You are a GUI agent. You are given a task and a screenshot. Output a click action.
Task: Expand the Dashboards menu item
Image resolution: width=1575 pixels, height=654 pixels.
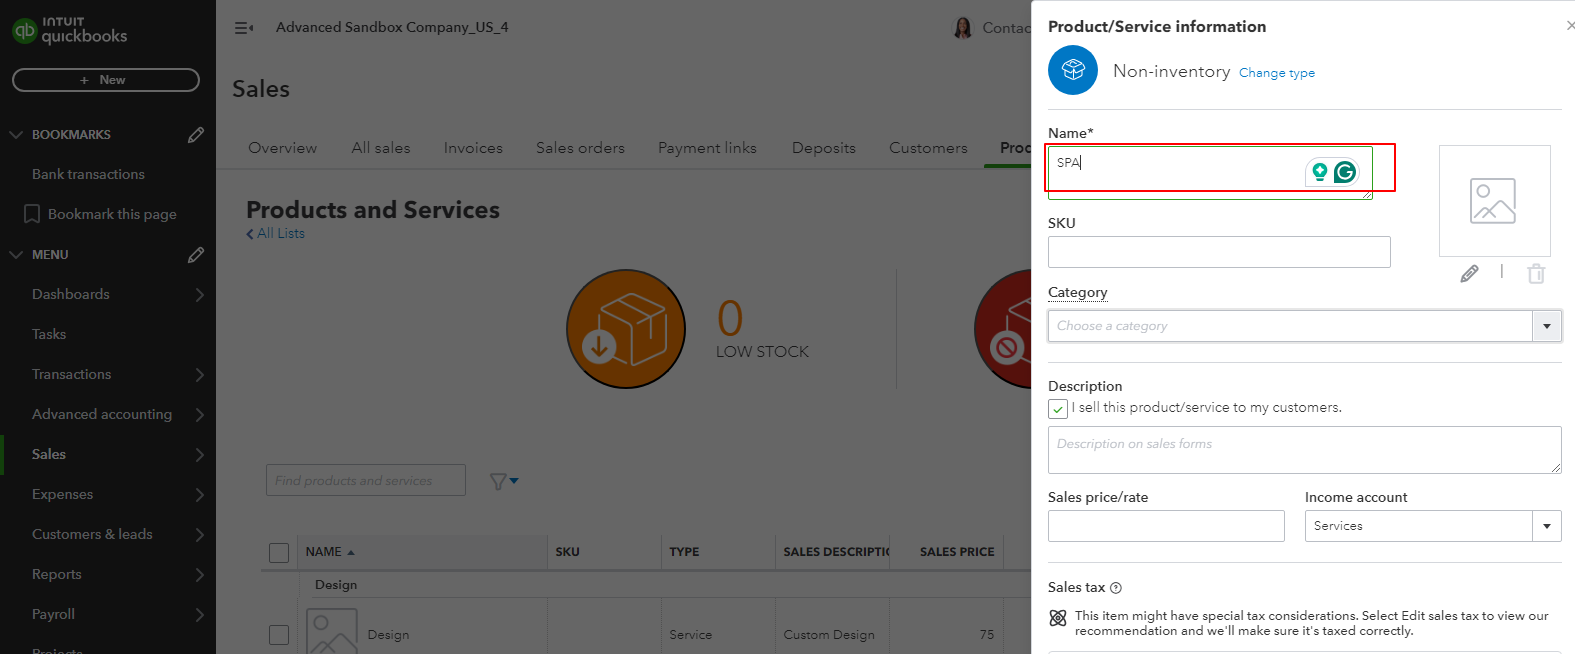pos(199,294)
